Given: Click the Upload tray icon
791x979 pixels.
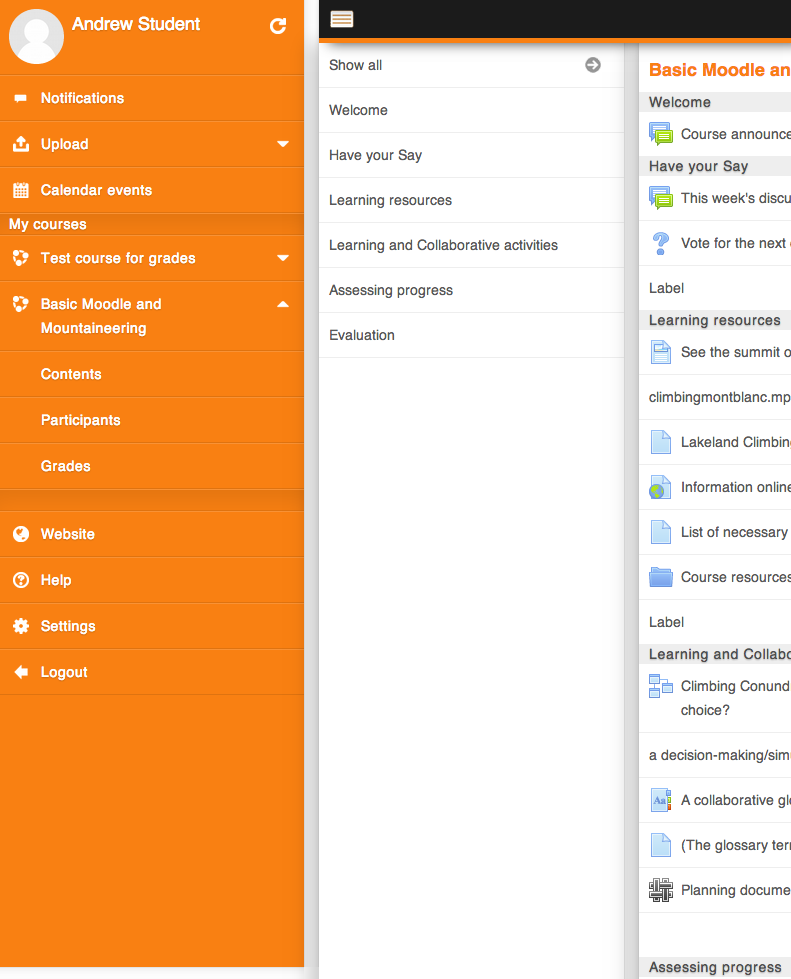Looking at the screenshot, I should [21, 144].
